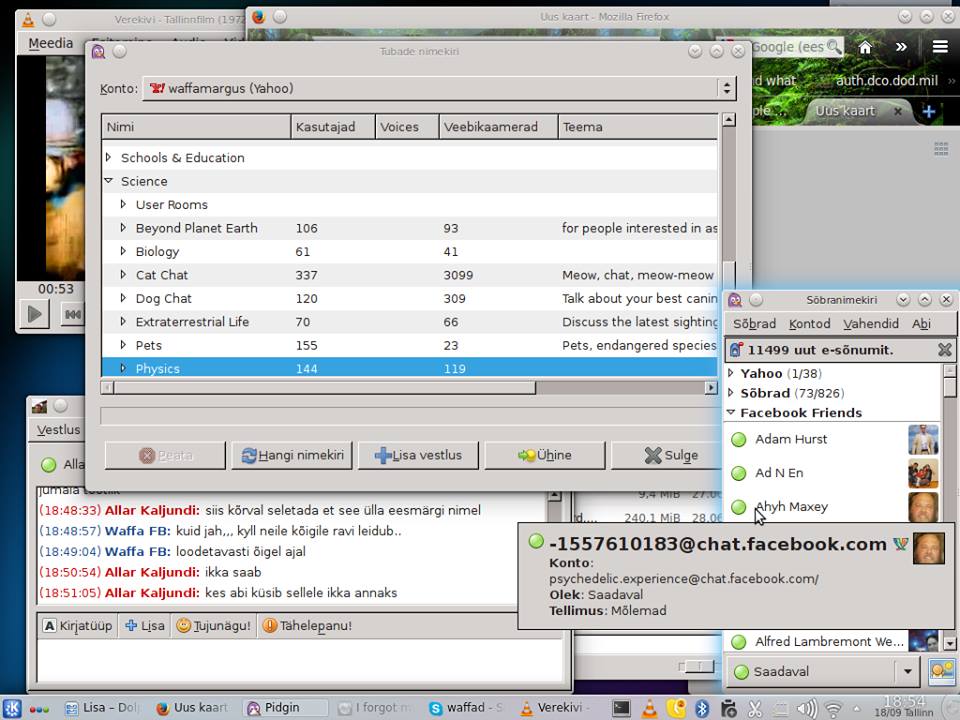Play the video in VLC

(x=34, y=315)
